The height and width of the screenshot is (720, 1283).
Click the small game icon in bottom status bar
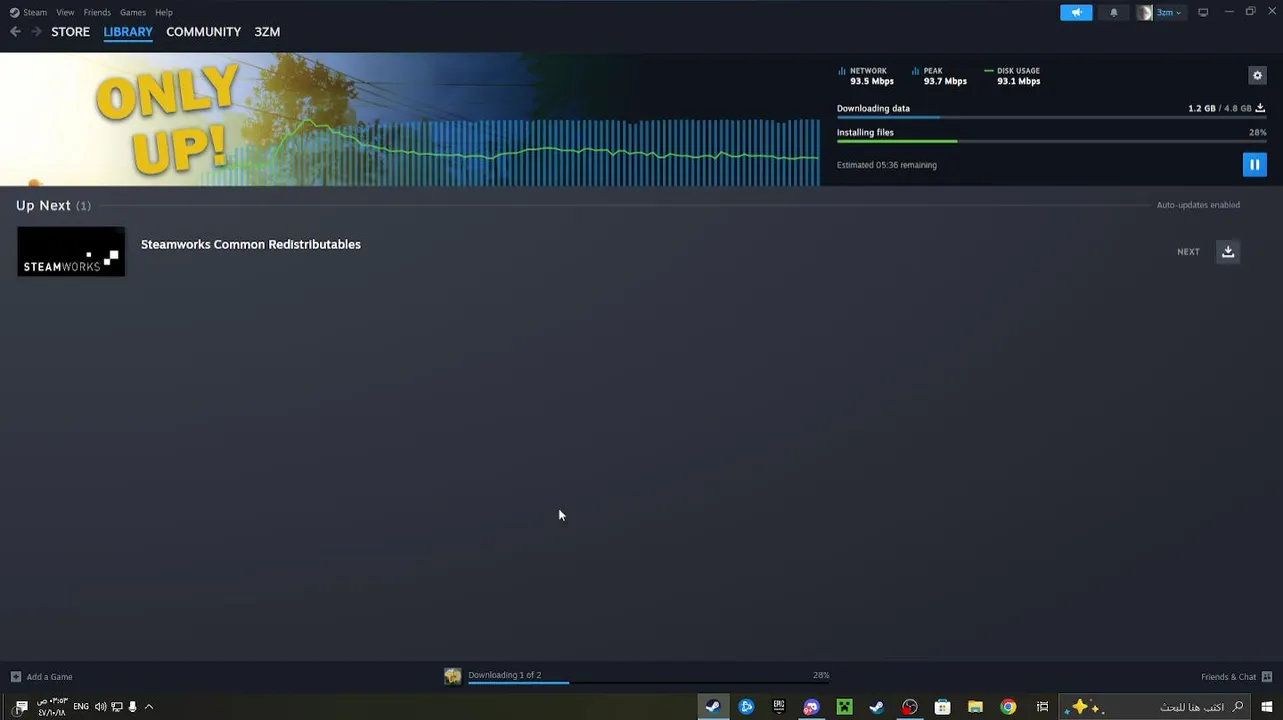(x=453, y=676)
